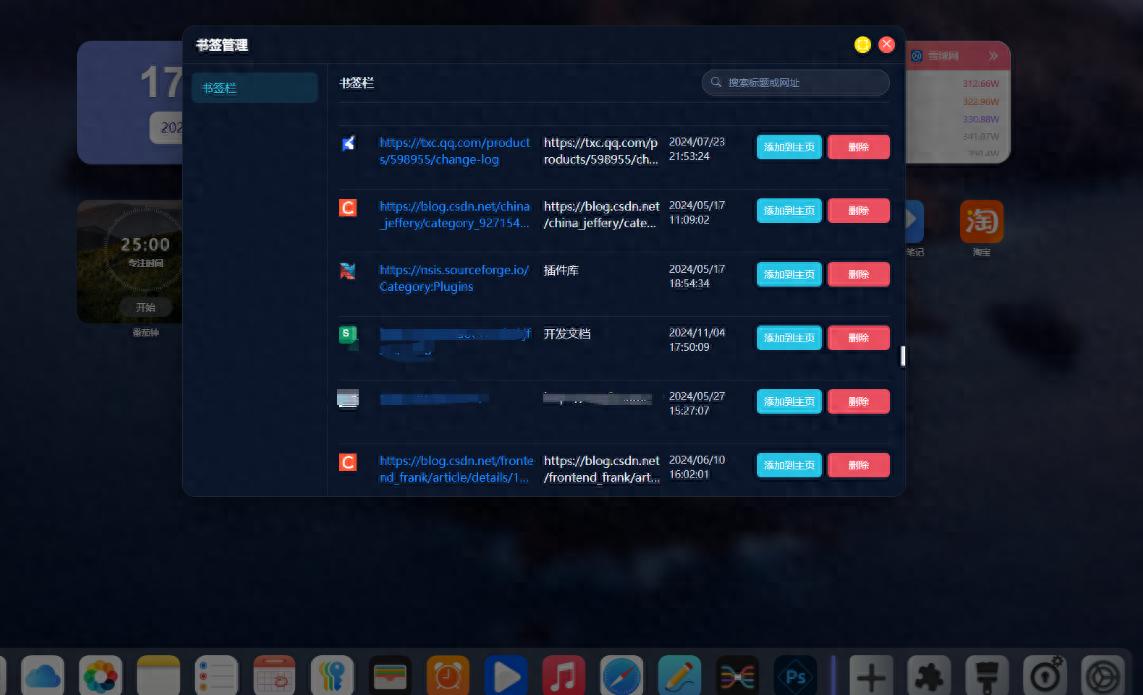The height and width of the screenshot is (695, 1143).
Task: Open the txc.qq.com change-log link
Action: tap(454, 151)
